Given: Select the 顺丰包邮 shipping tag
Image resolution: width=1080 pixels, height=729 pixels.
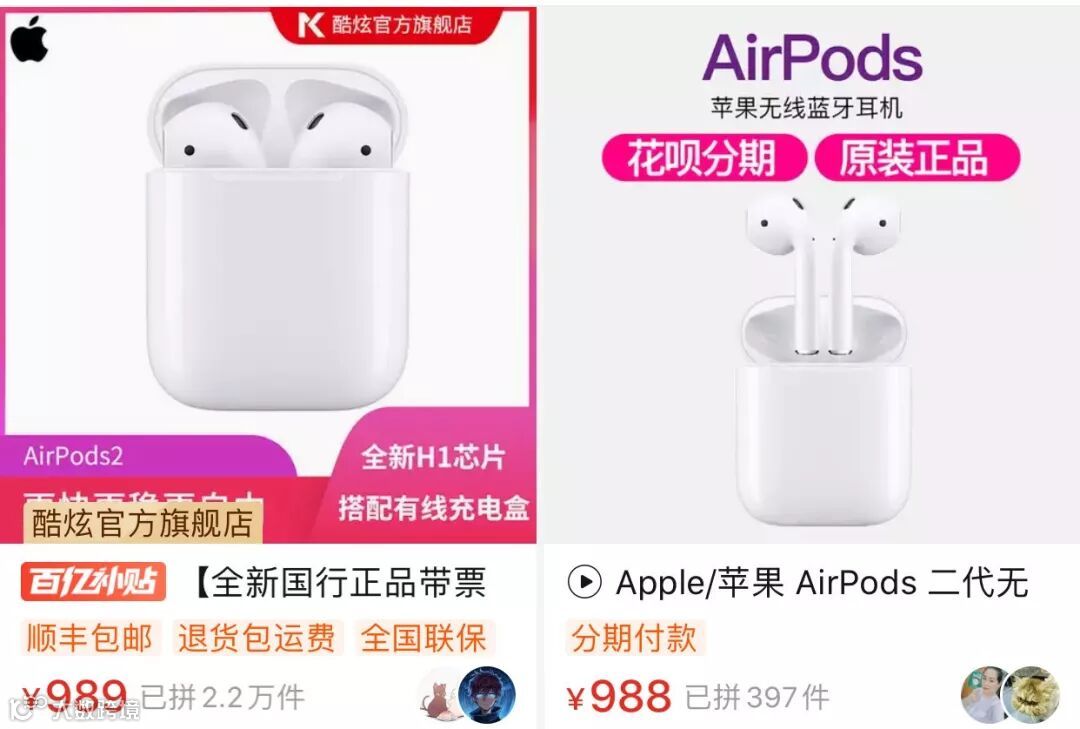Looking at the screenshot, I should pos(90,638).
